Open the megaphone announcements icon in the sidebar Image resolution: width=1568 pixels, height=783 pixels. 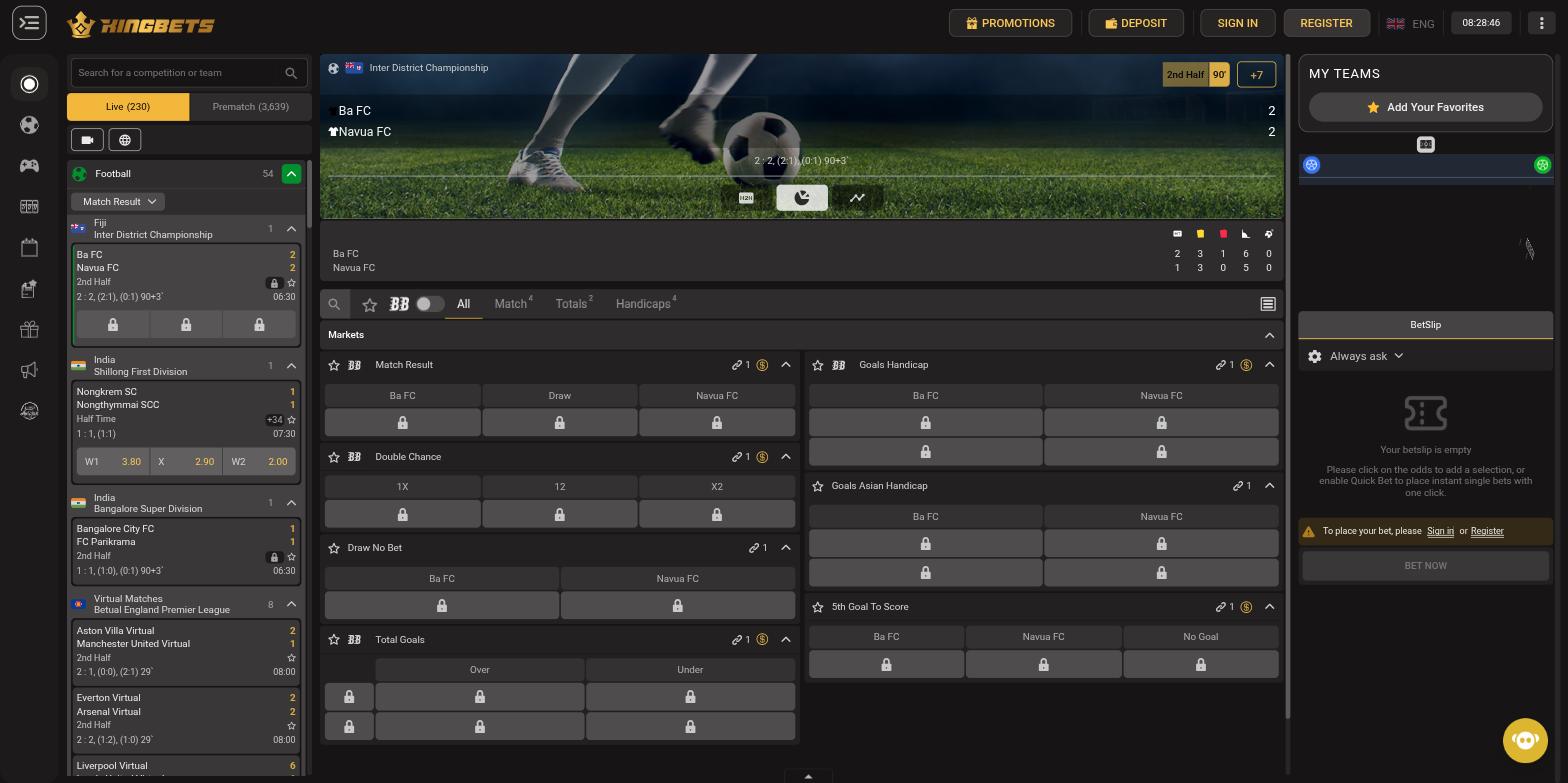(29, 370)
